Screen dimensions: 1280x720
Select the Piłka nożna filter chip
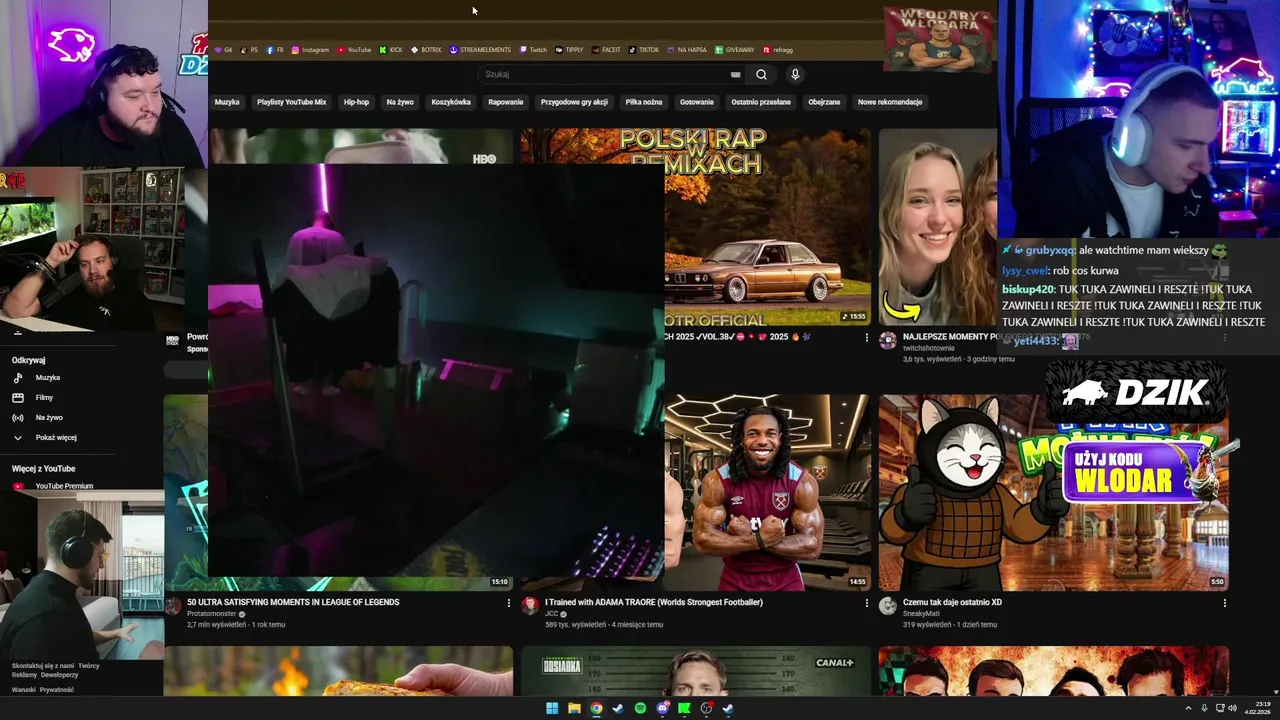[x=644, y=102]
